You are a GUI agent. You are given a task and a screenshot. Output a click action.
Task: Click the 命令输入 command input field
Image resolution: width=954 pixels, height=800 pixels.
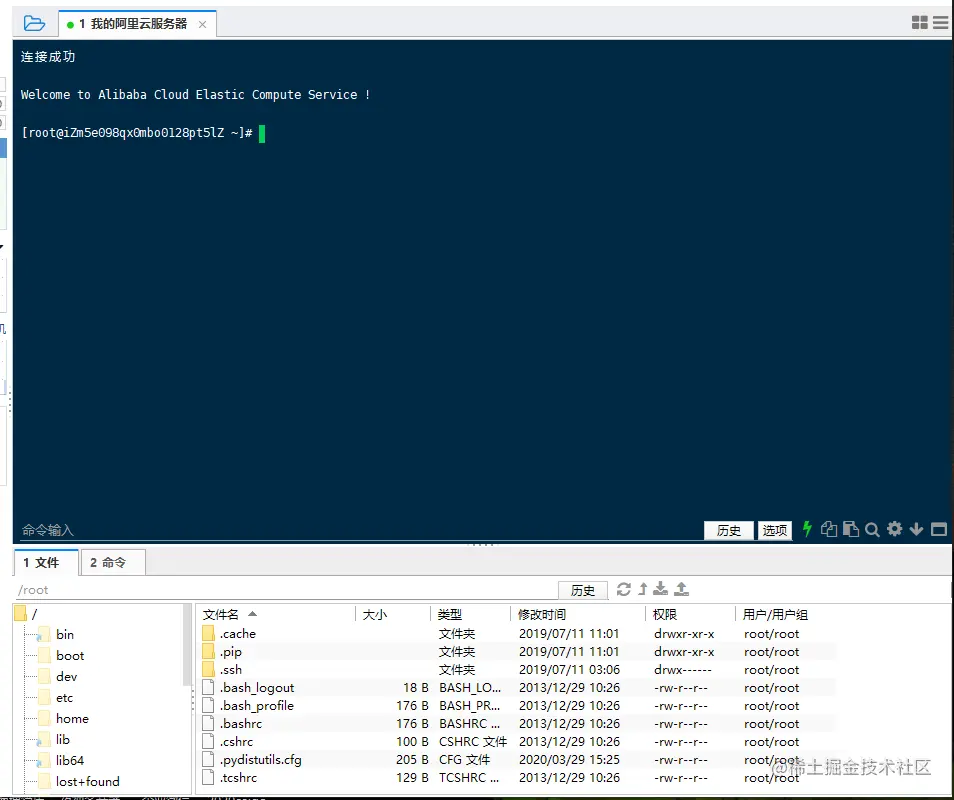359,530
